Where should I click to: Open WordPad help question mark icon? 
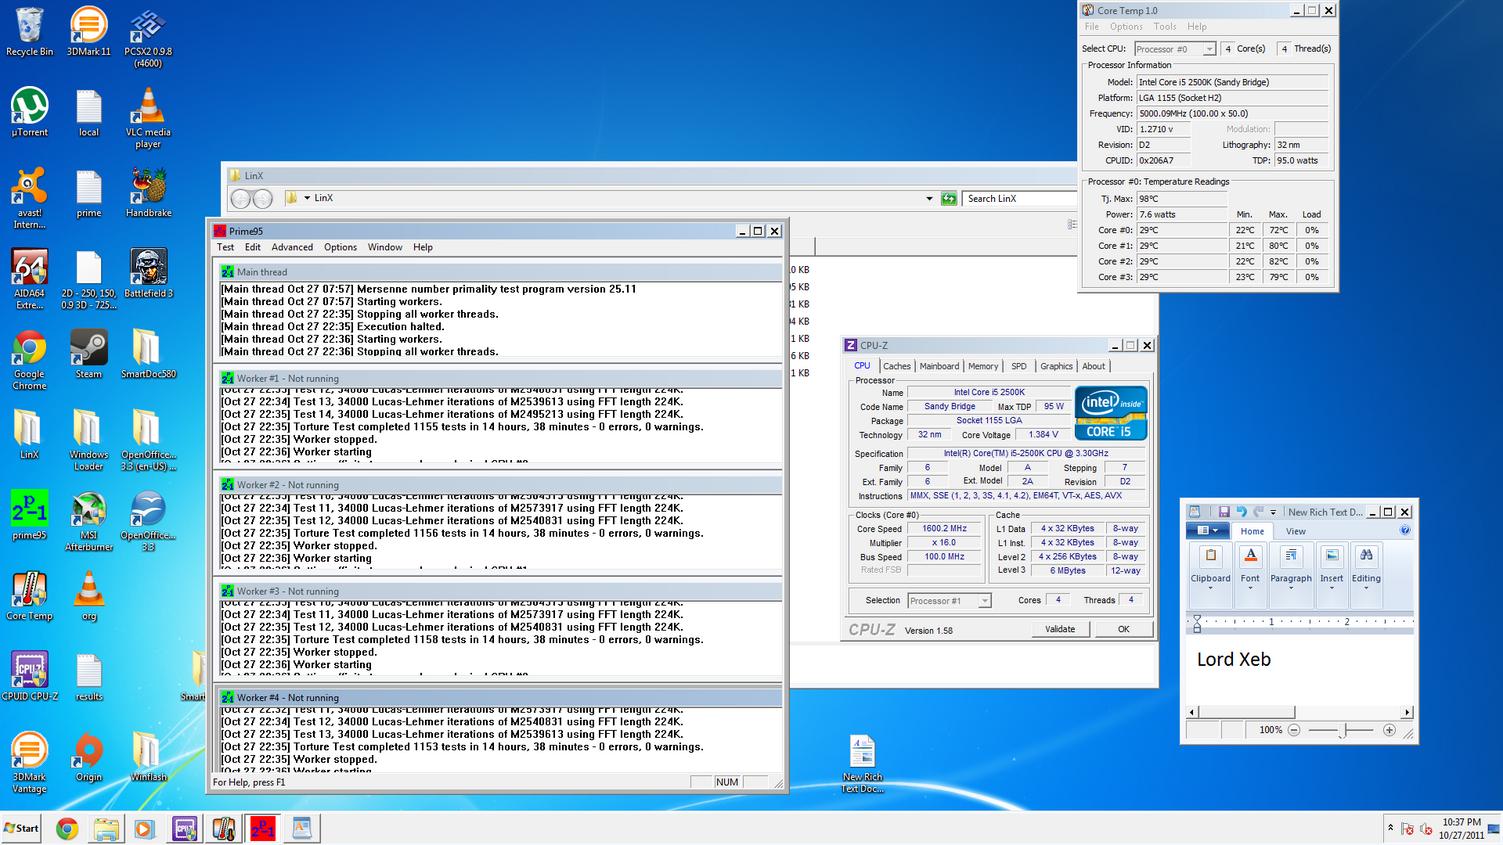(1405, 531)
